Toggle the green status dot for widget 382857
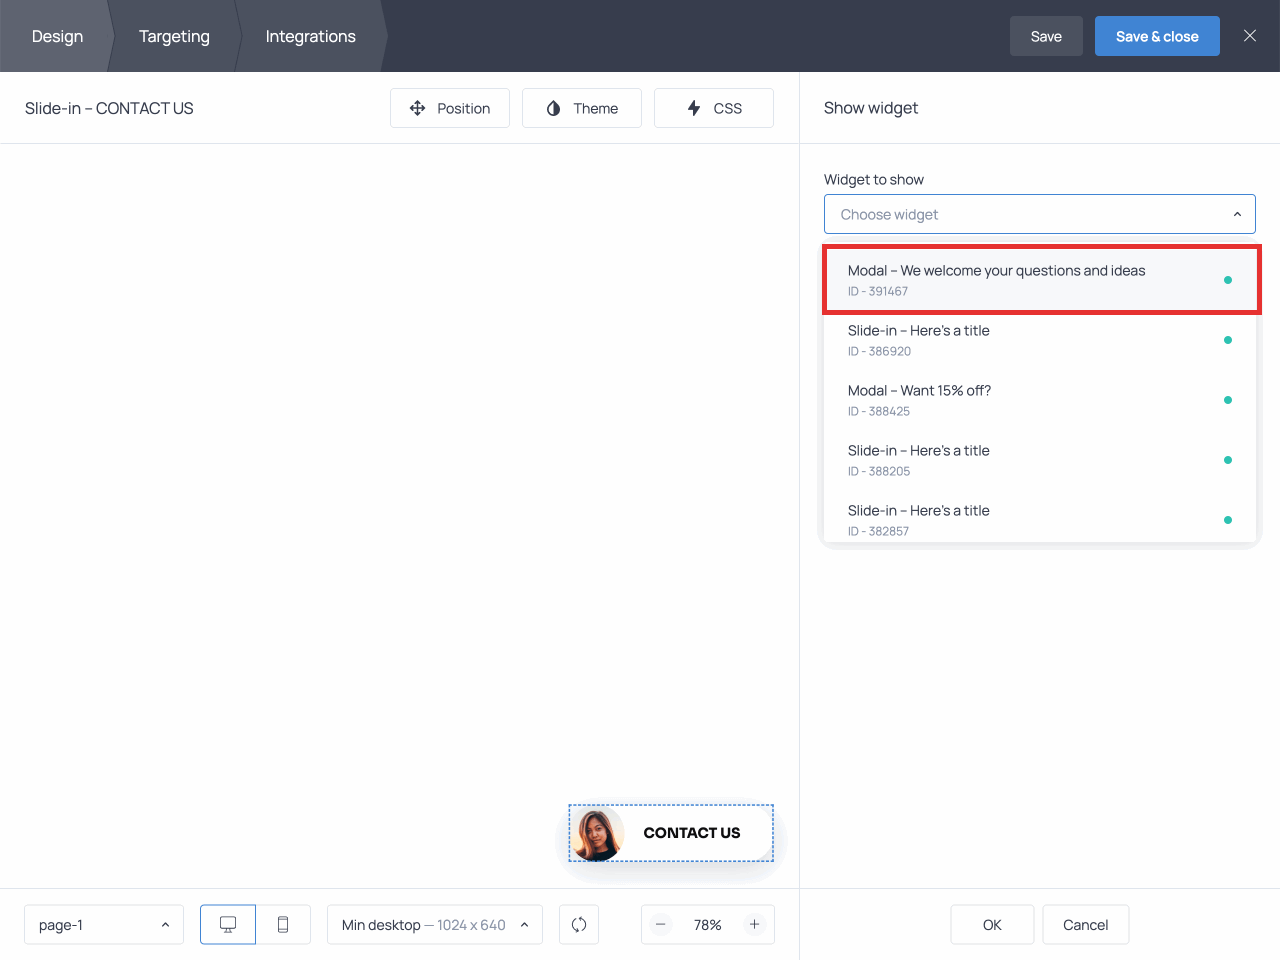Image resolution: width=1280 pixels, height=960 pixels. coord(1228,520)
